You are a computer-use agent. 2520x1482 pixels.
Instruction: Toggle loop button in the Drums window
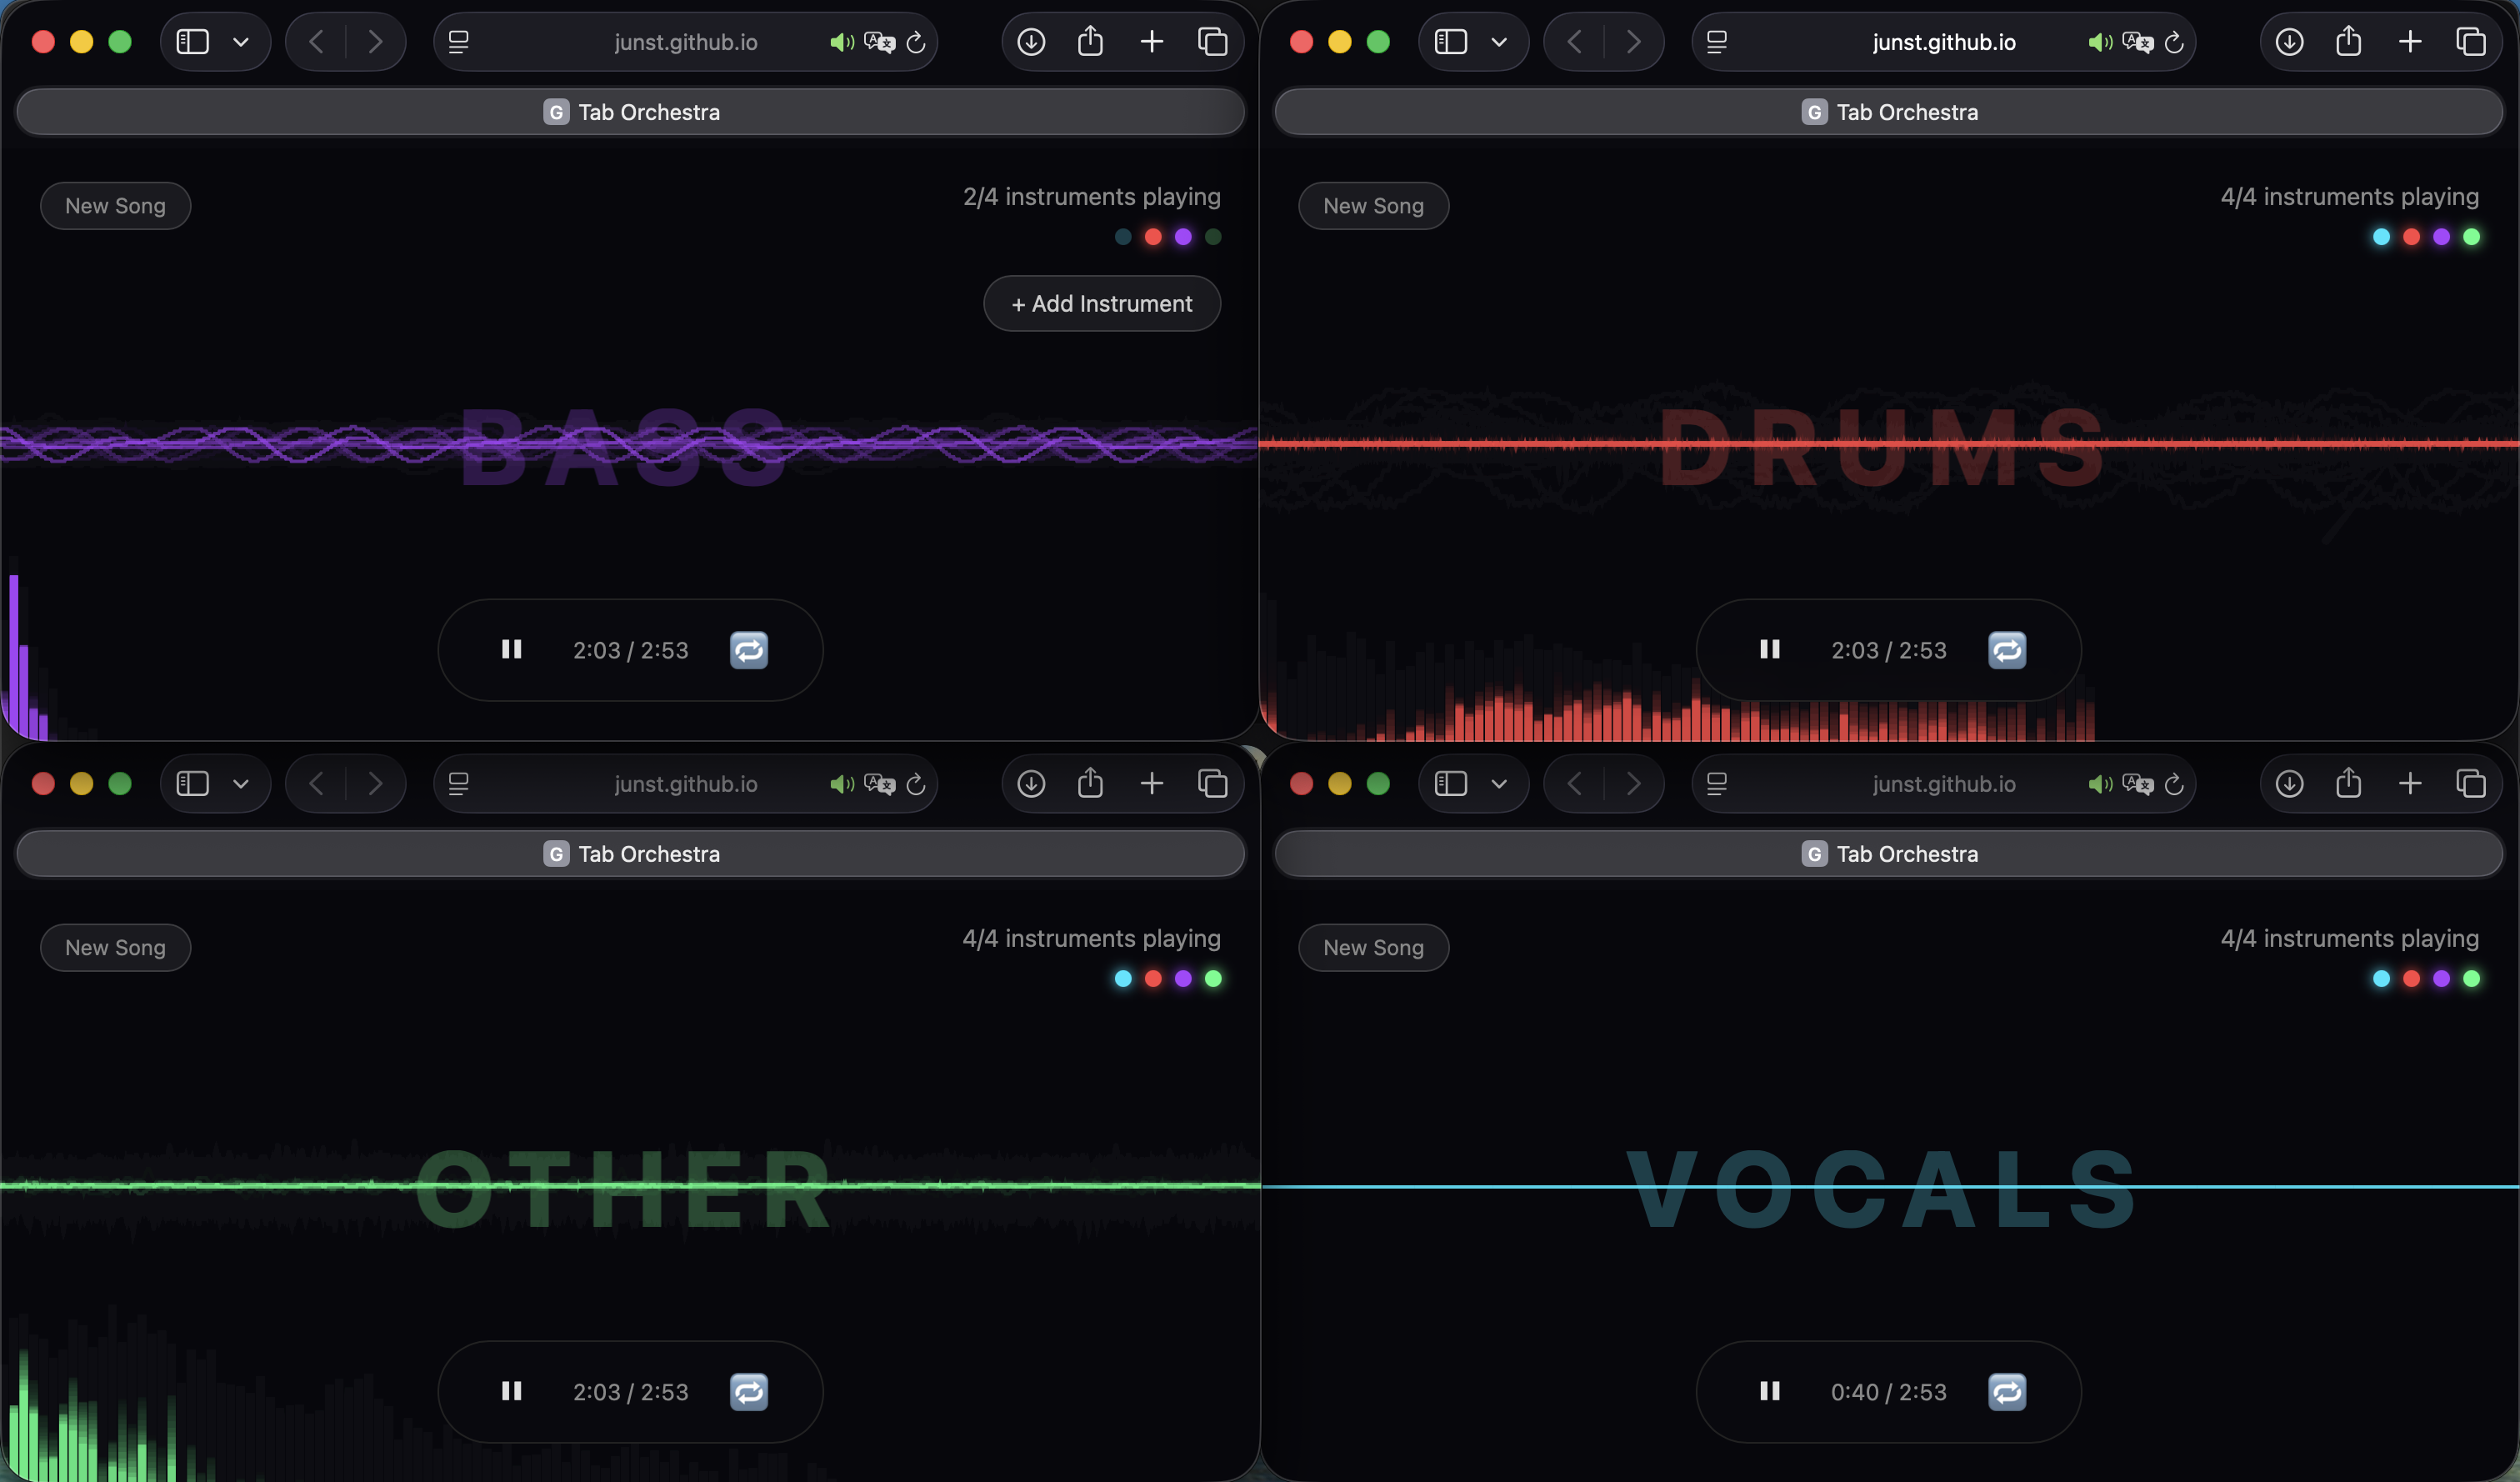(2007, 650)
